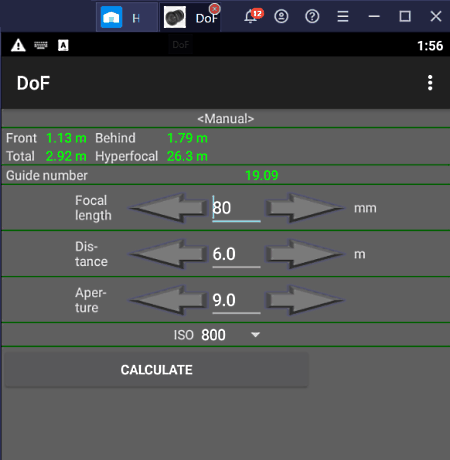The image size is (450, 460).
Task: Maximize the emulator window
Action: coord(405,16)
